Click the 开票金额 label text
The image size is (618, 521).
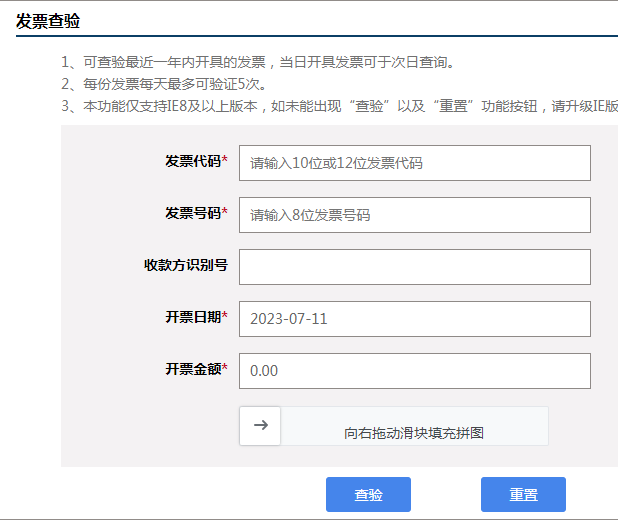pos(193,369)
